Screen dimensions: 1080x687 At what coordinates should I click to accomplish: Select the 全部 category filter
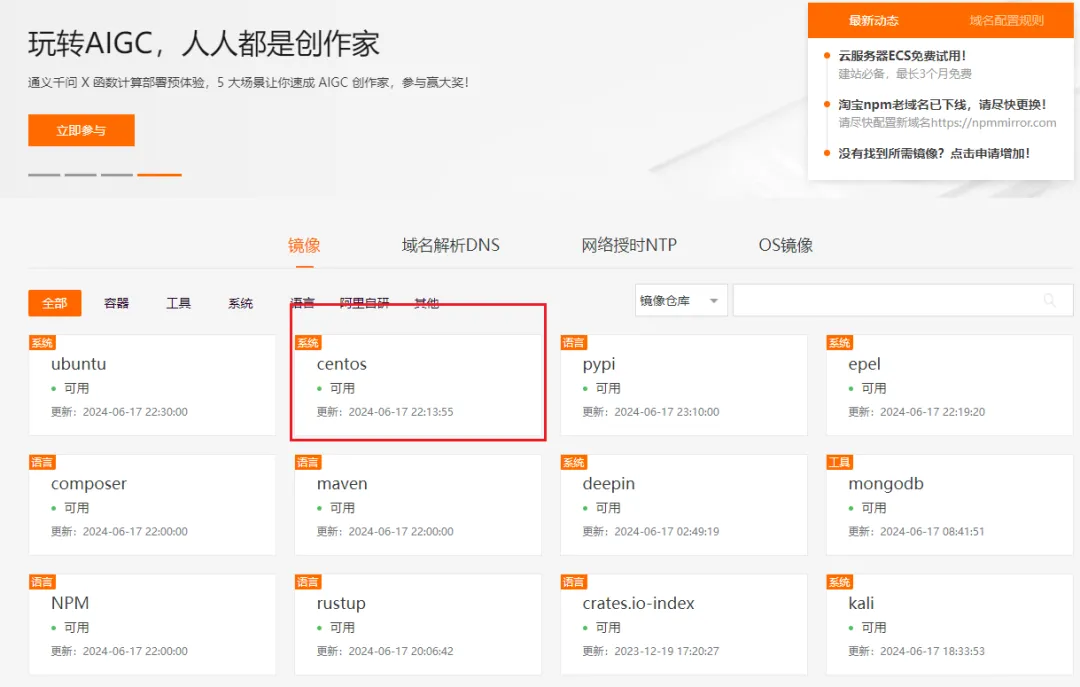tap(54, 303)
